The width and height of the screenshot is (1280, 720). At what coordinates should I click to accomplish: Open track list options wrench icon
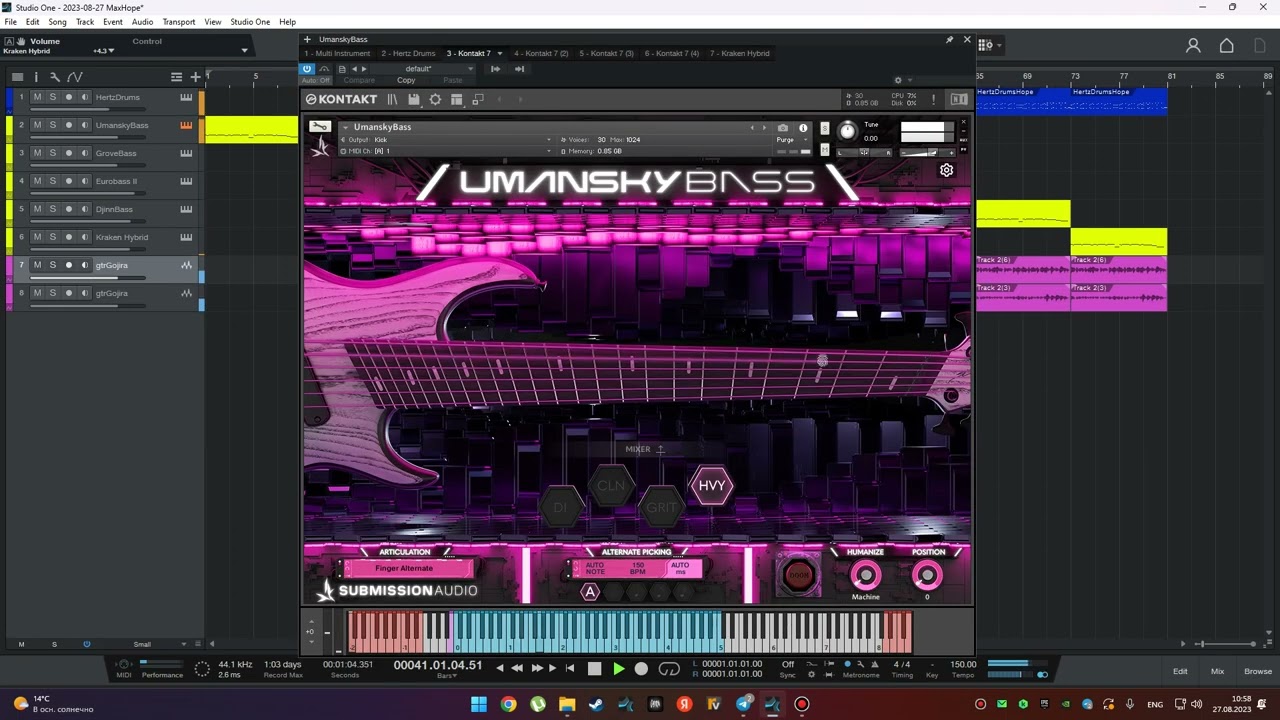[x=55, y=77]
